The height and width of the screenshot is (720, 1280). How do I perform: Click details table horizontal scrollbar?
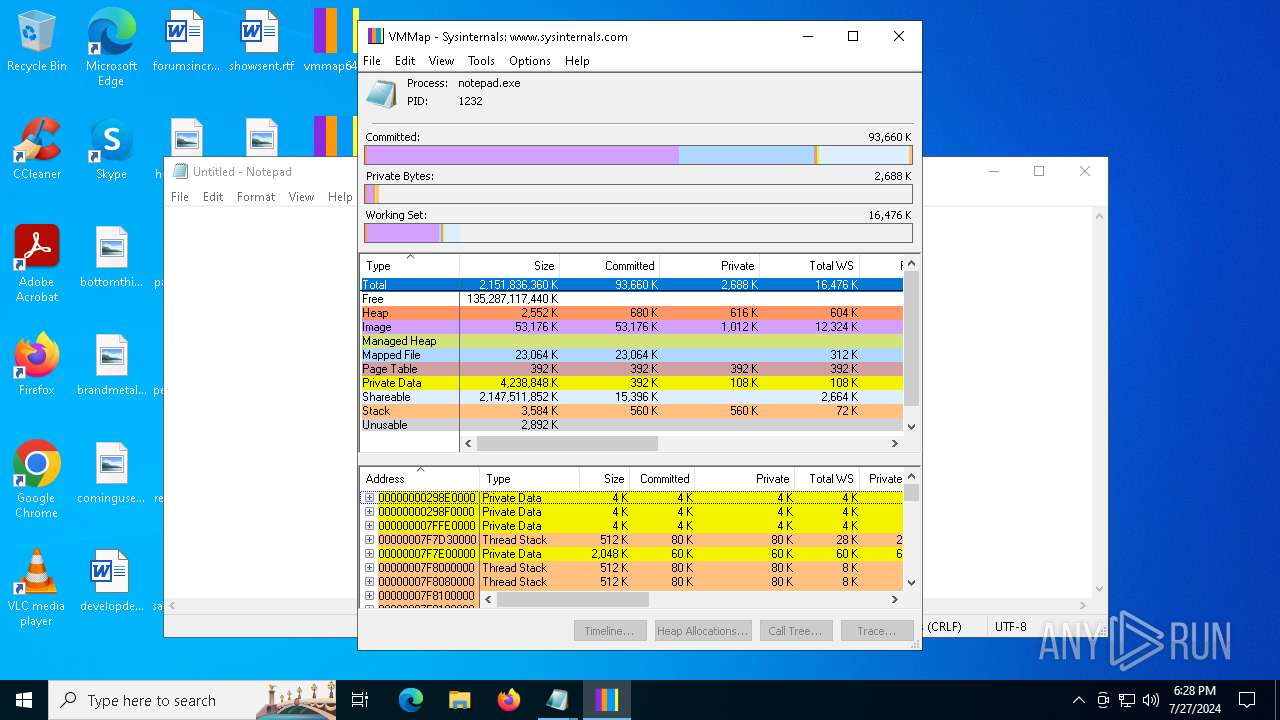pyautogui.click(x=573, y=600)
